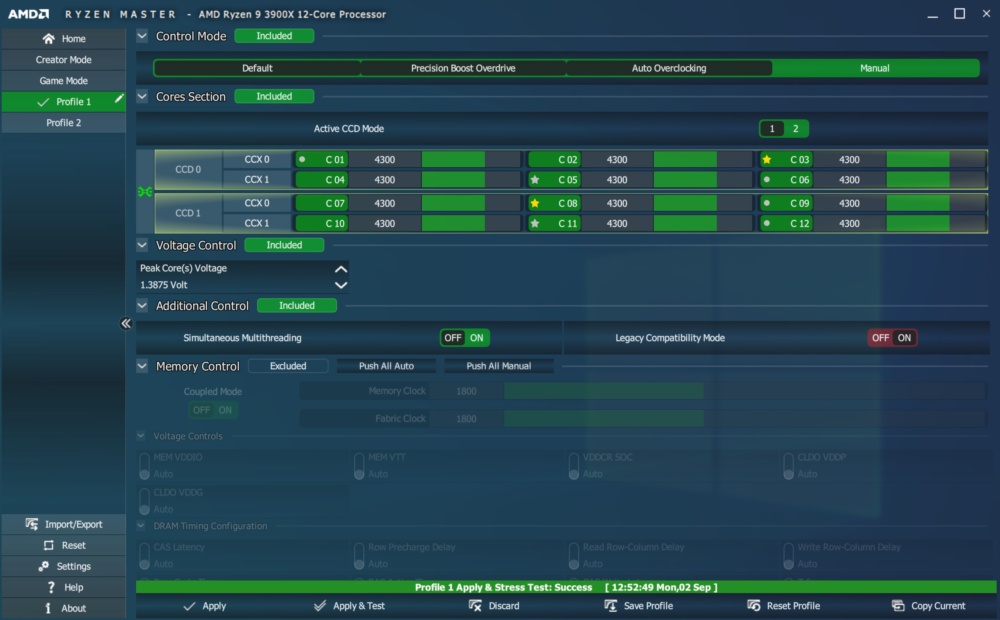Collapse the sidebar with the double-chevron icon
This screenshot has height=620, width=1000.
(x=126, y=323)
